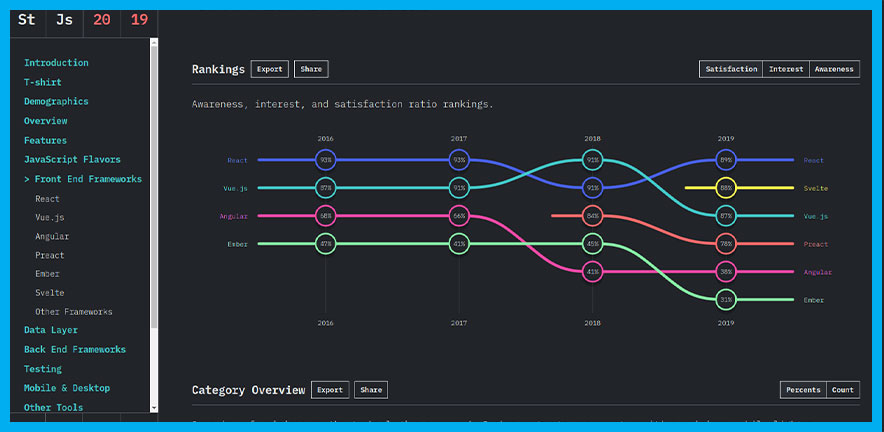The width and height of the screenshot is (884, 432).
Task: Click sidebar scrollbar up arrow
Action: (154, 42)
